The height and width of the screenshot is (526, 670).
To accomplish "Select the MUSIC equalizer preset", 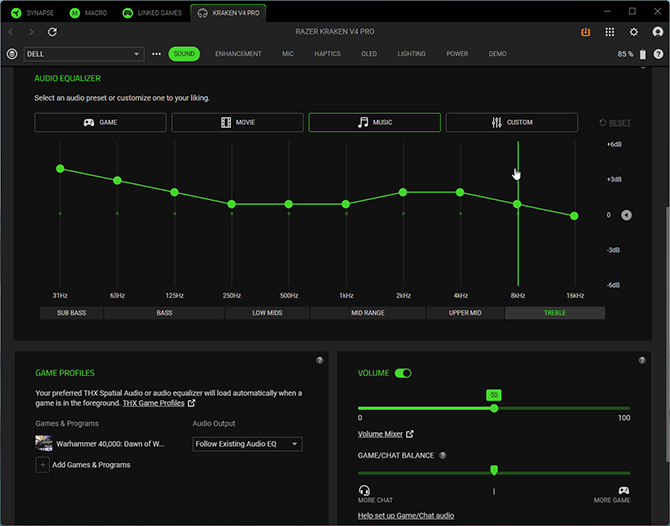I will point(375,123).
